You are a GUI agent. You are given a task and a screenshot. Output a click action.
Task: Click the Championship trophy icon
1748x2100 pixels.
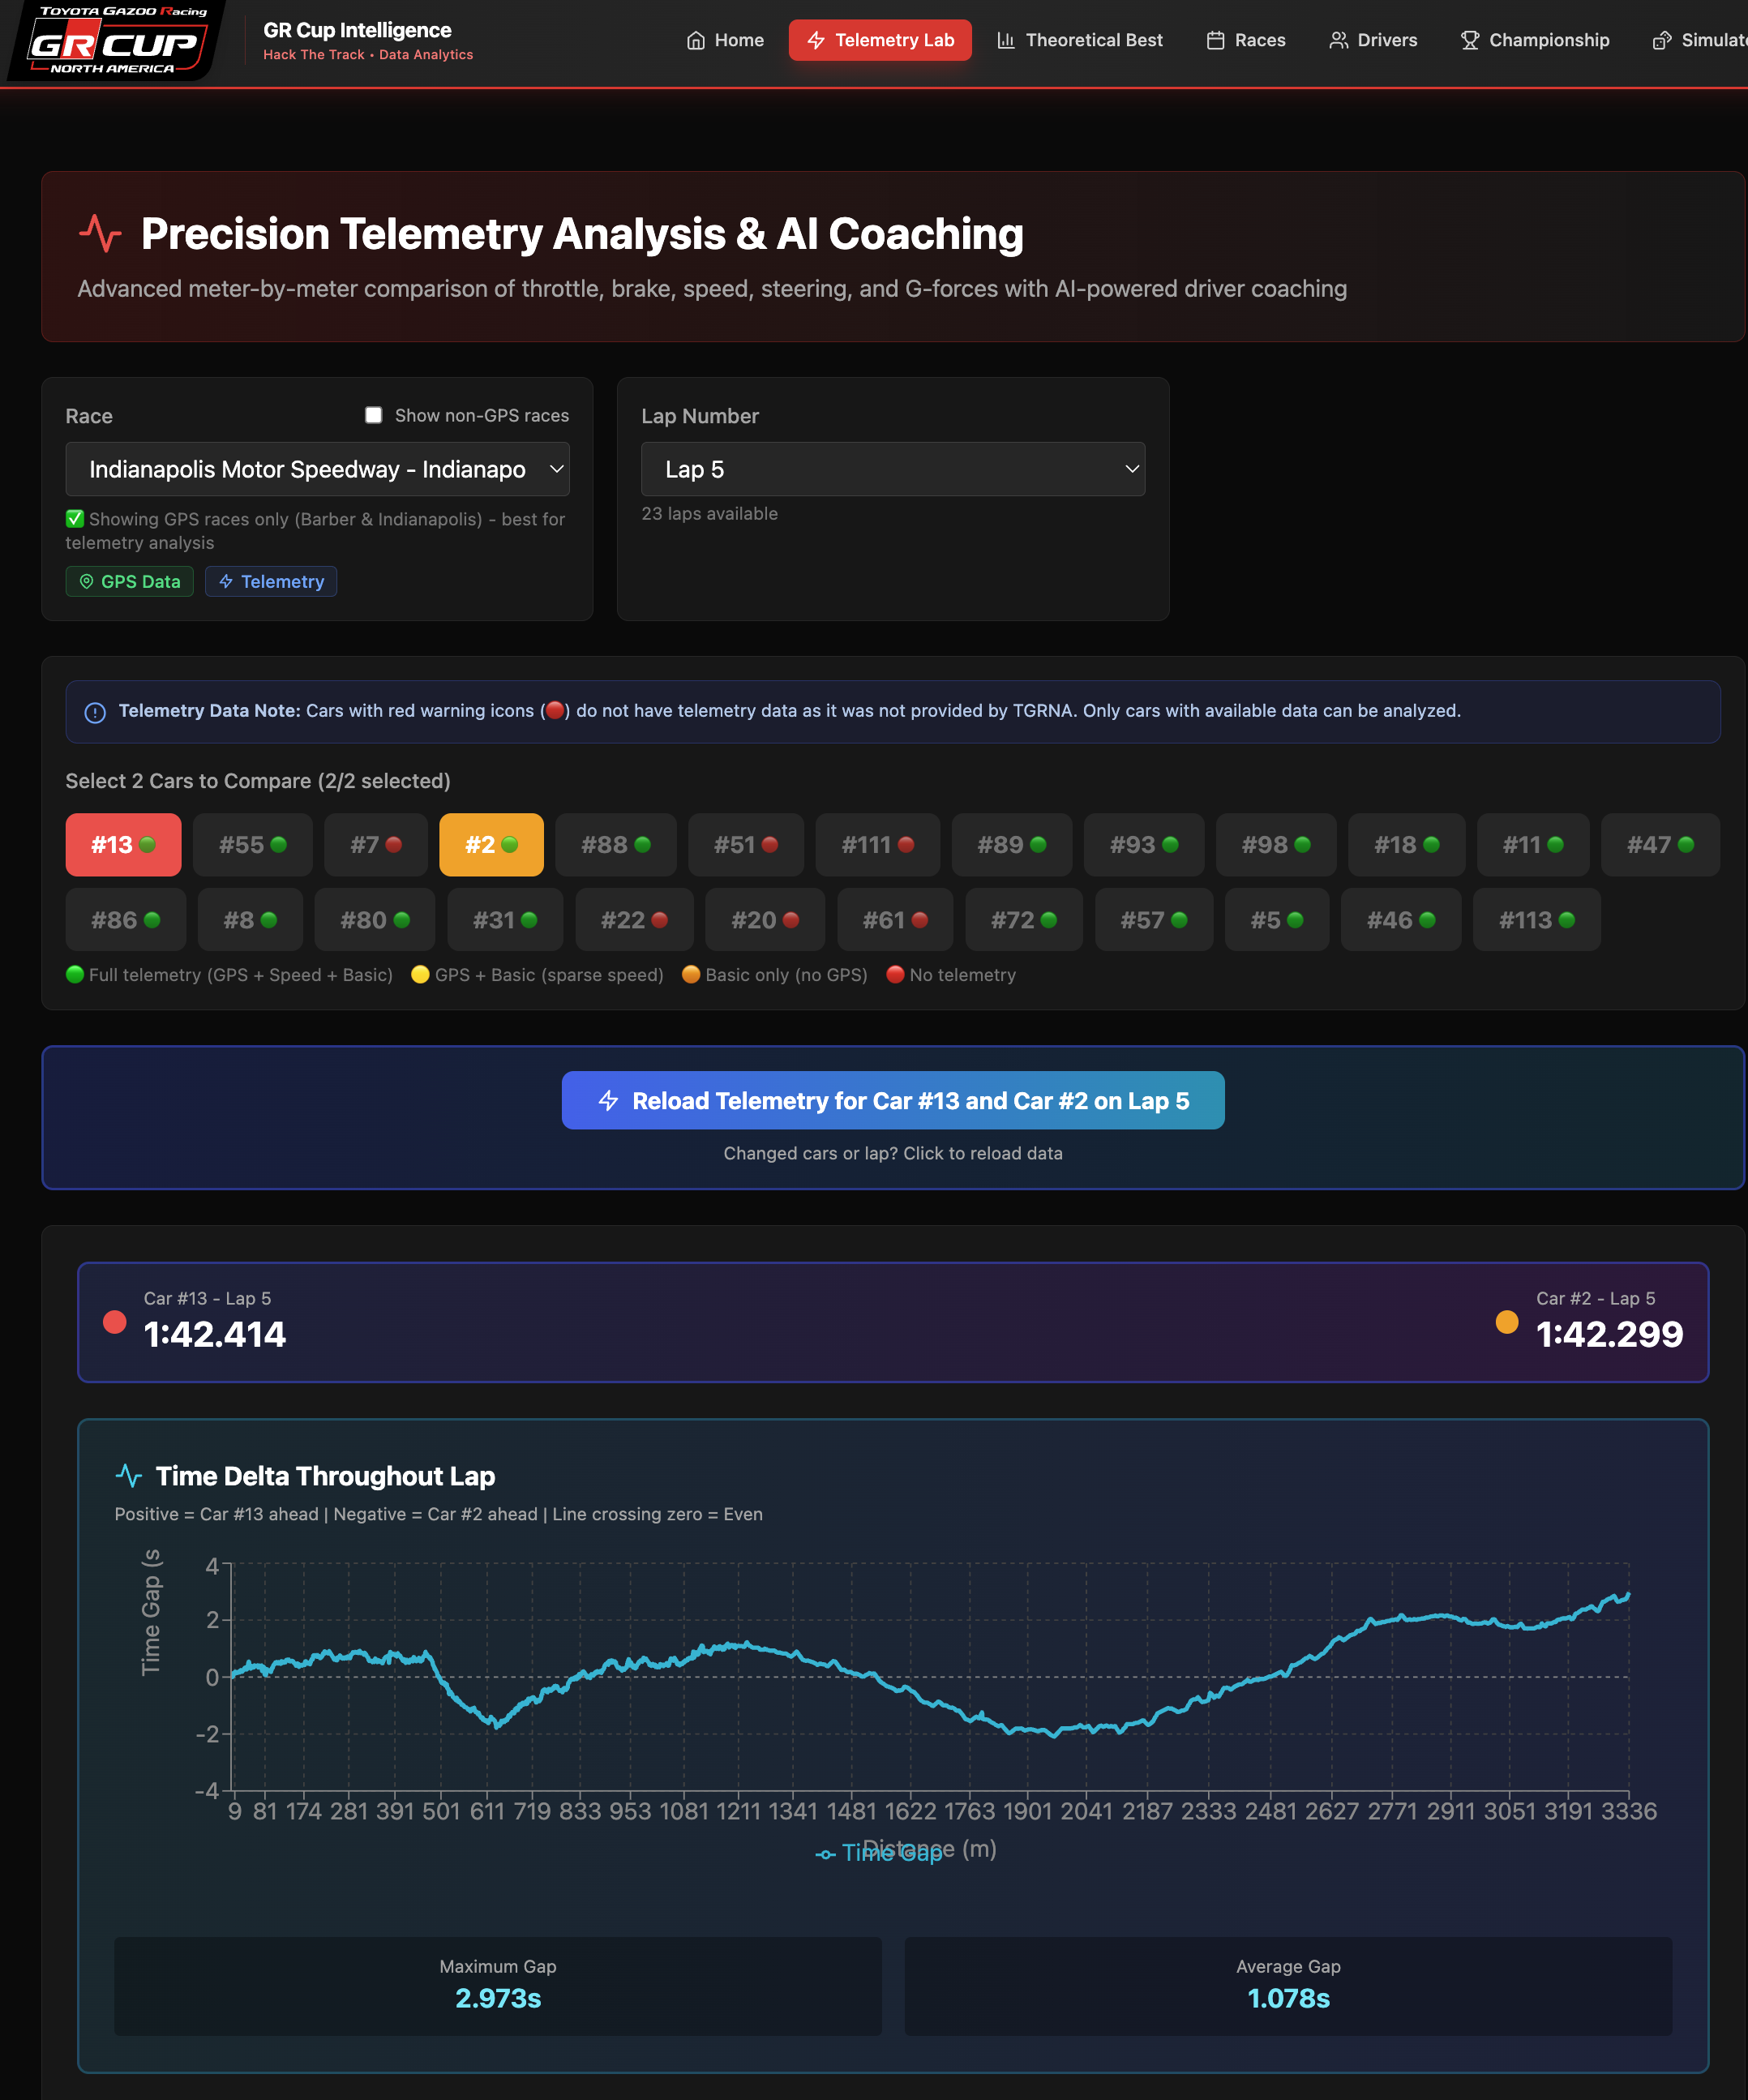pos(1469,41)
